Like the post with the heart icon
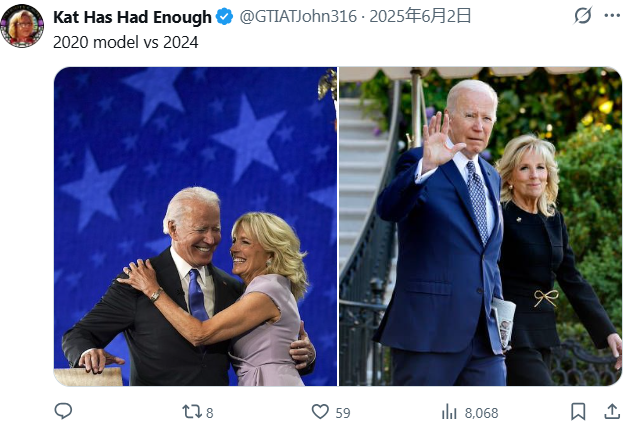Image resolution: width=637 pixels, height=424 pixels. coord(320,411)
